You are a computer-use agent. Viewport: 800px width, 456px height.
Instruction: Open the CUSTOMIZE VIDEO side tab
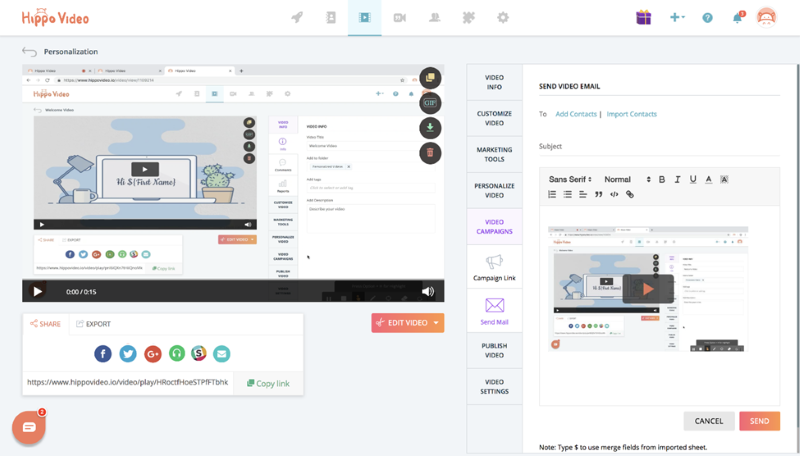pyautogui.click(x=494, y=118)
